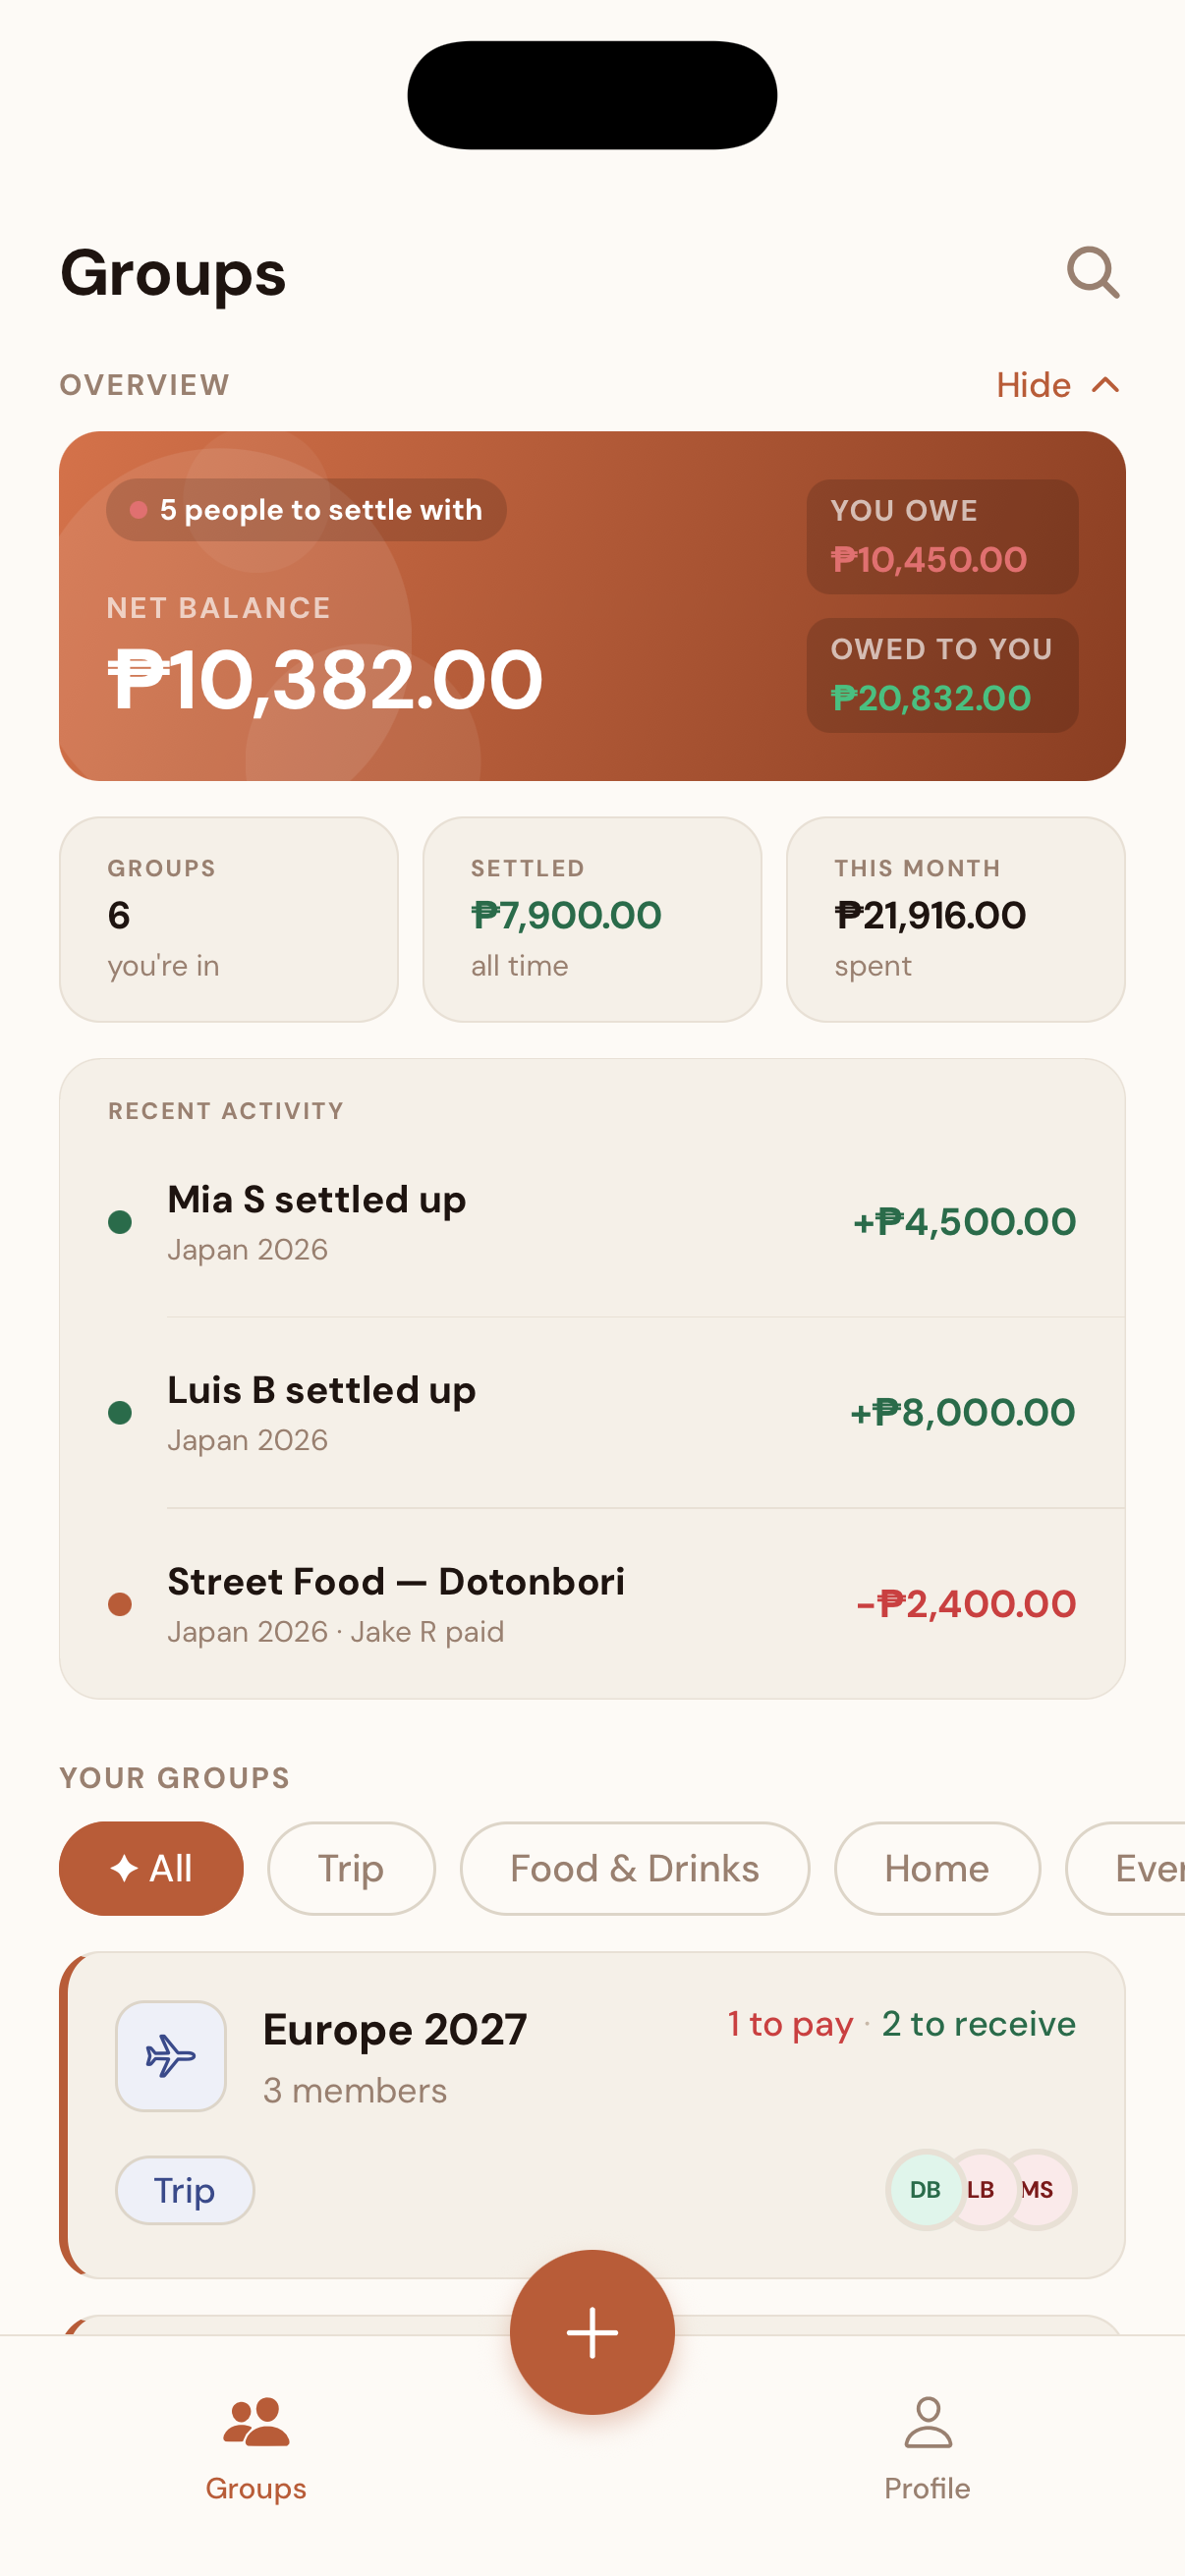Tap the 5 people to settle with badge

306,510
